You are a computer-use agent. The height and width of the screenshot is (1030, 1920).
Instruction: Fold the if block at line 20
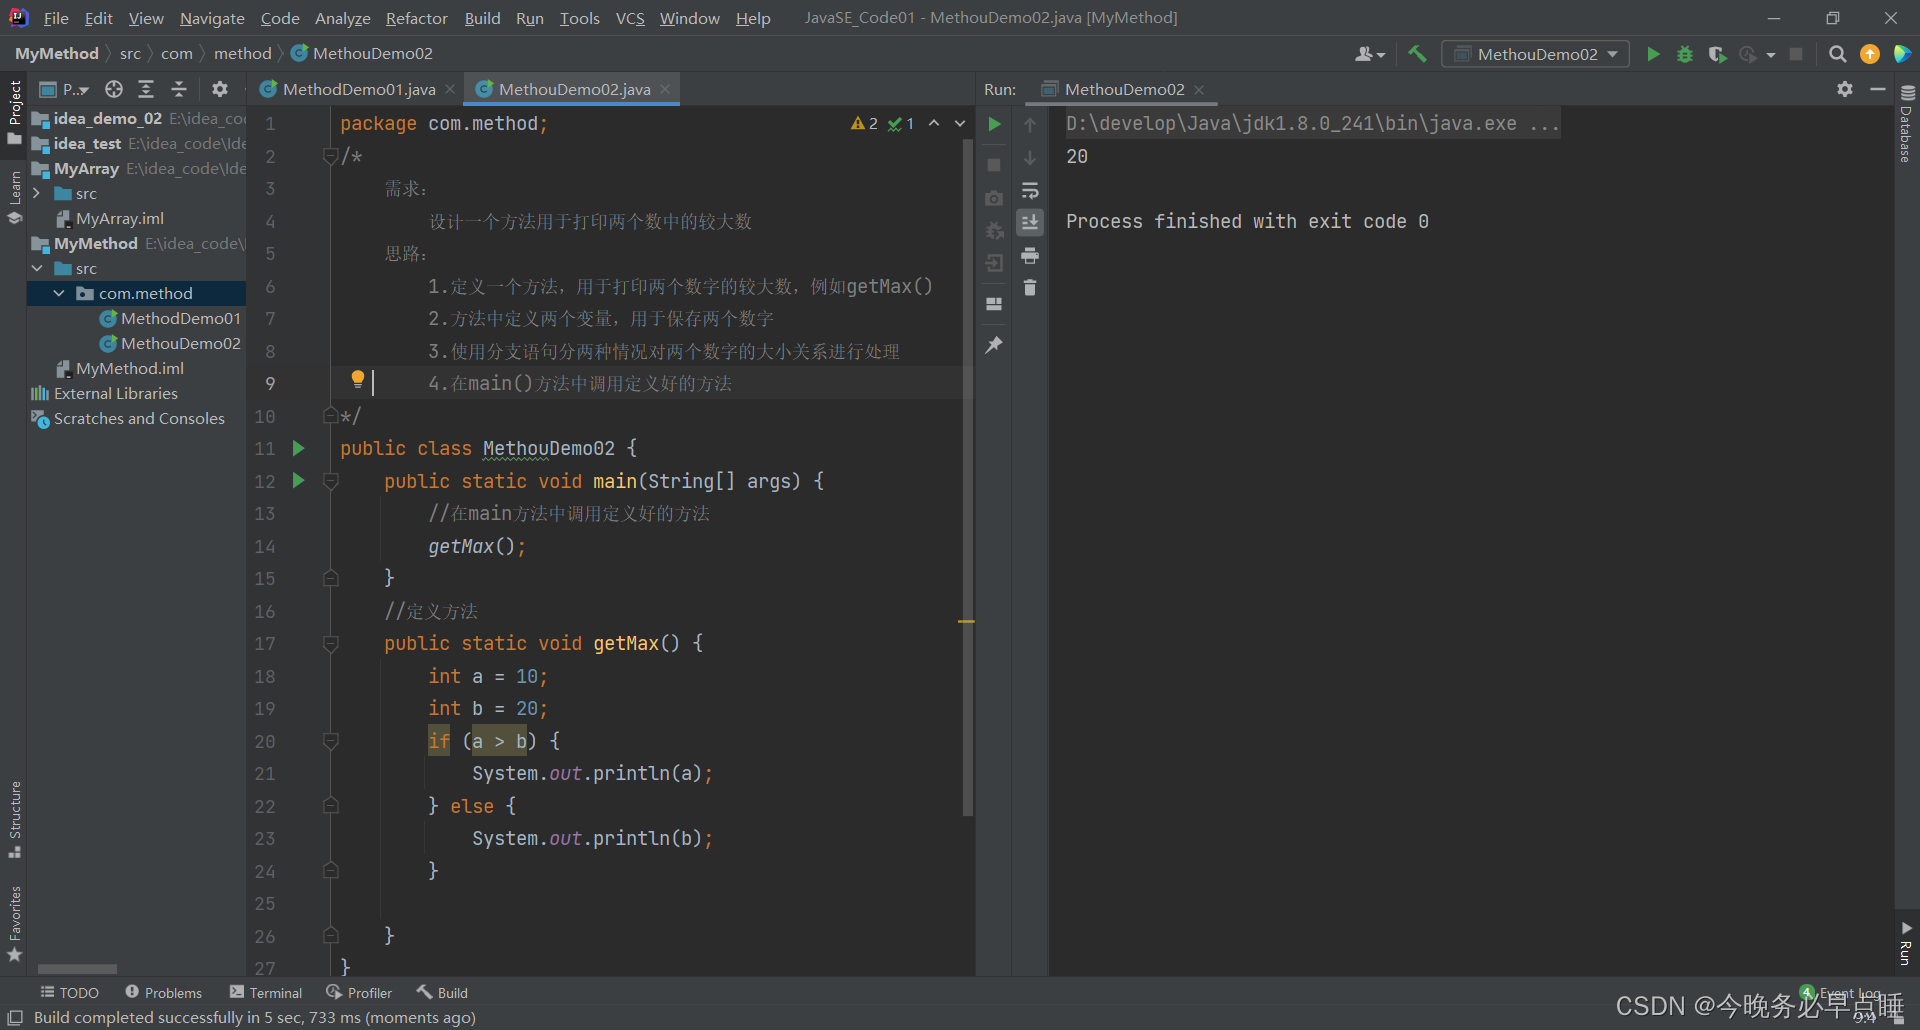click(330, 741)
